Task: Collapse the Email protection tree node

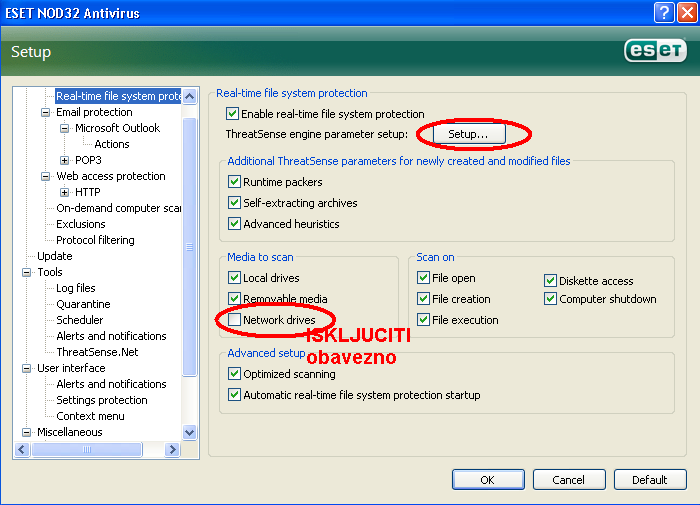Action: 46,113
